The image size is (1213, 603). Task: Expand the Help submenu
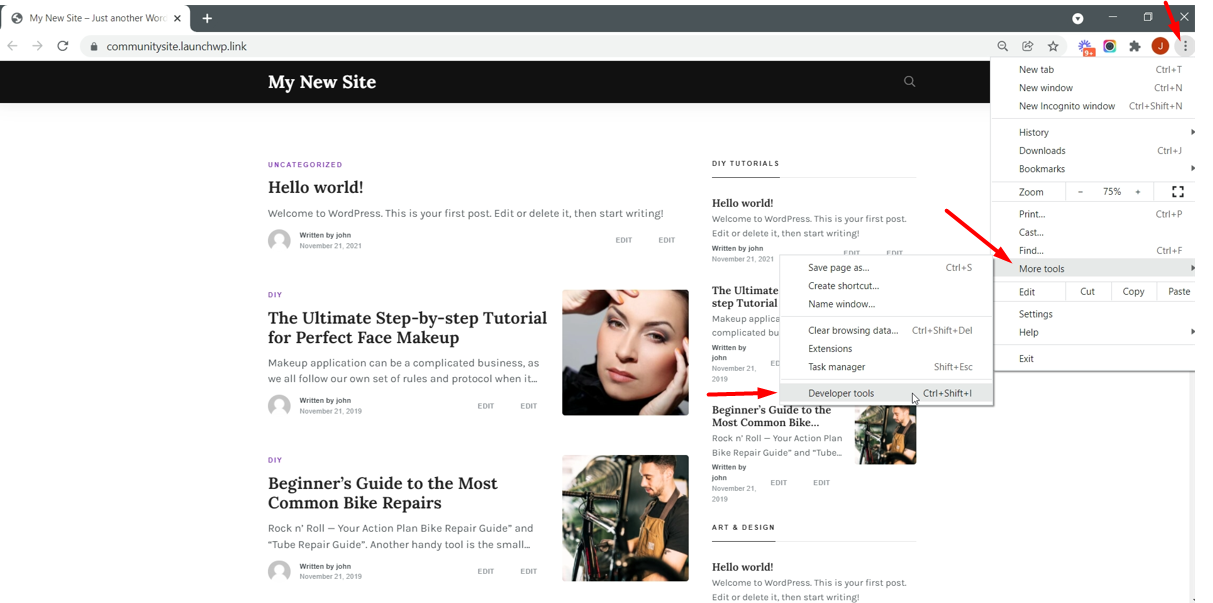pos(1092,332)
